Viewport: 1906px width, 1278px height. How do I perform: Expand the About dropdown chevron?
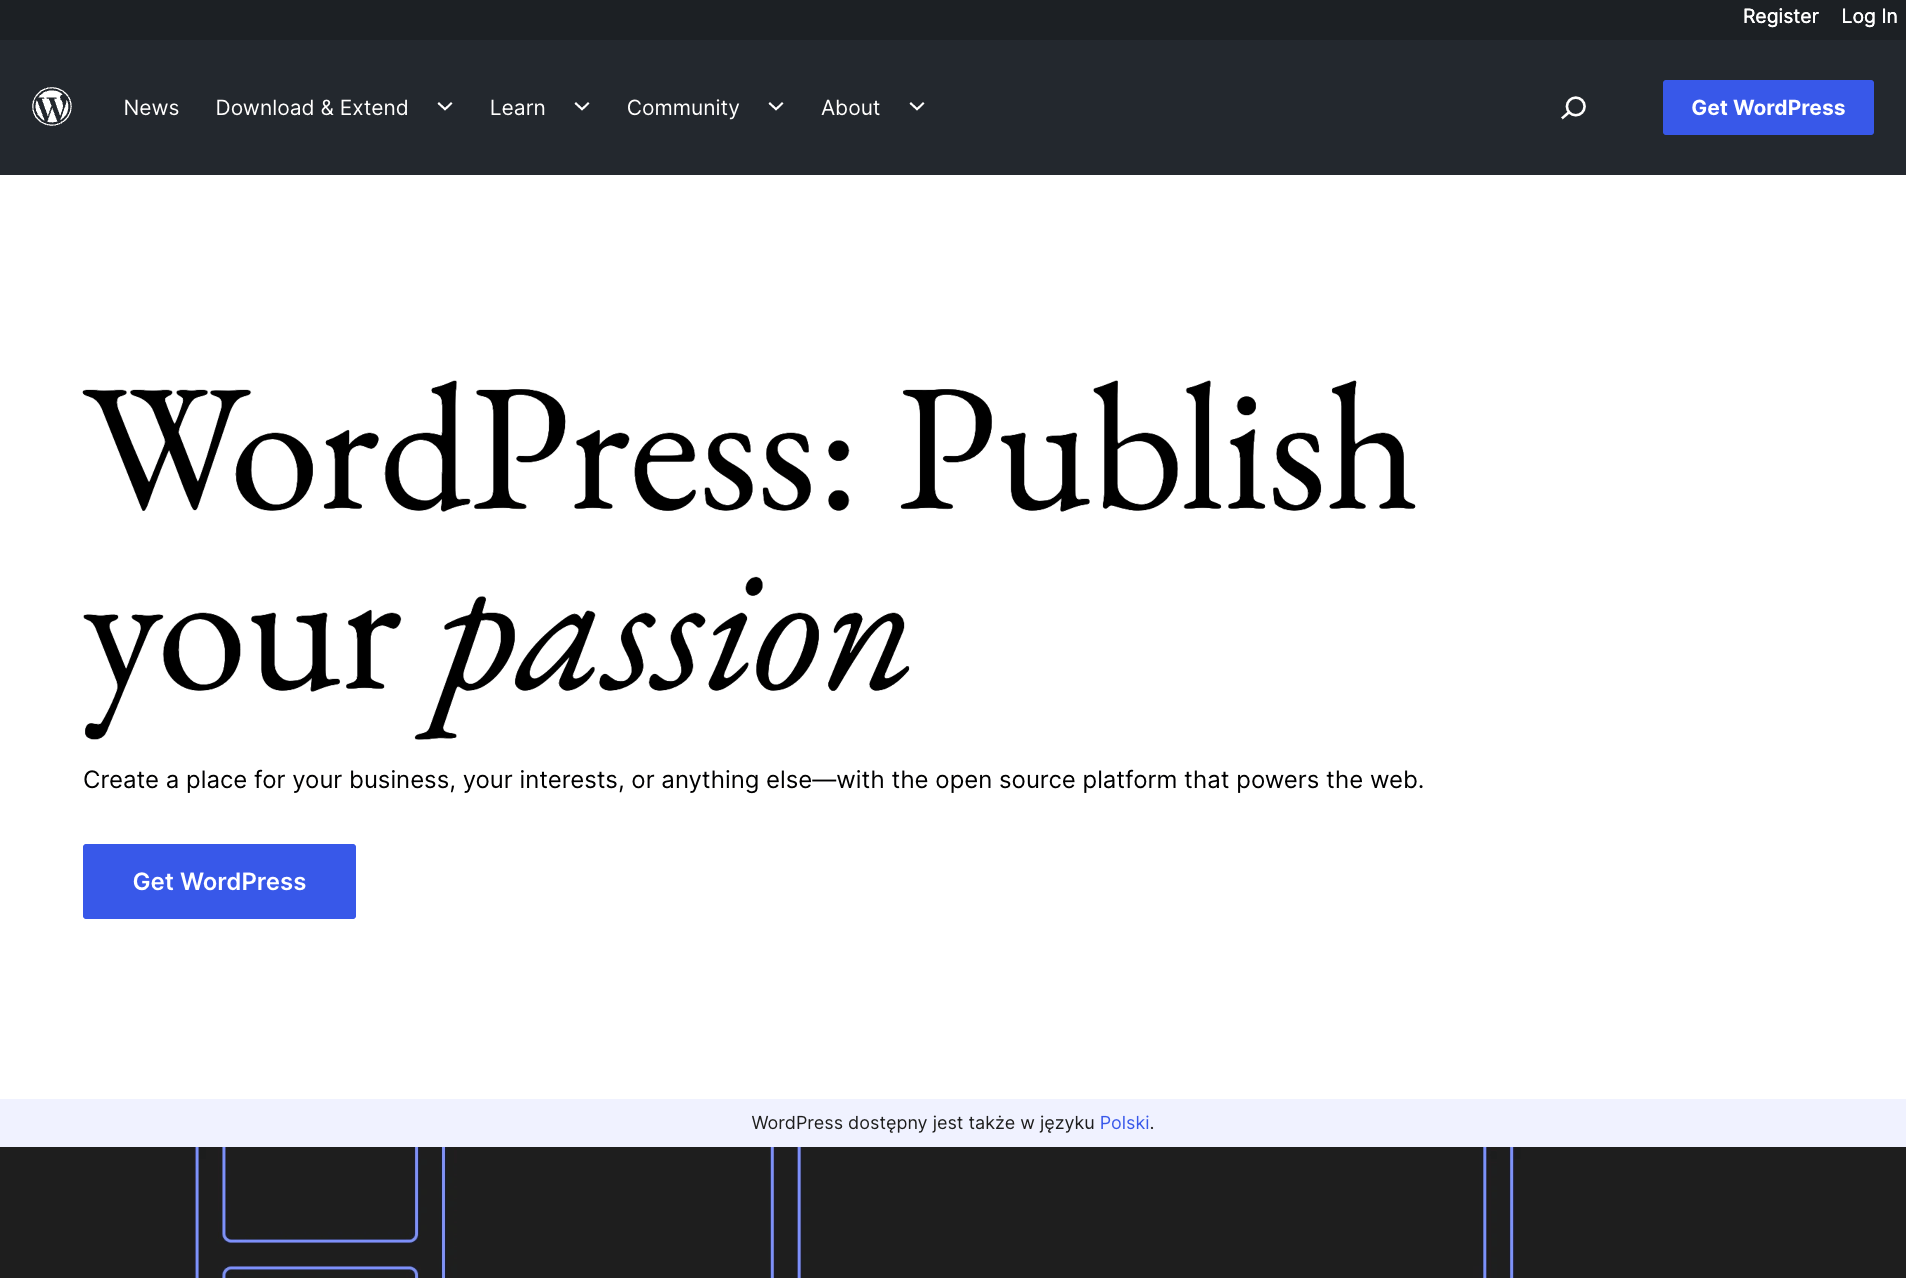[917, 107]
